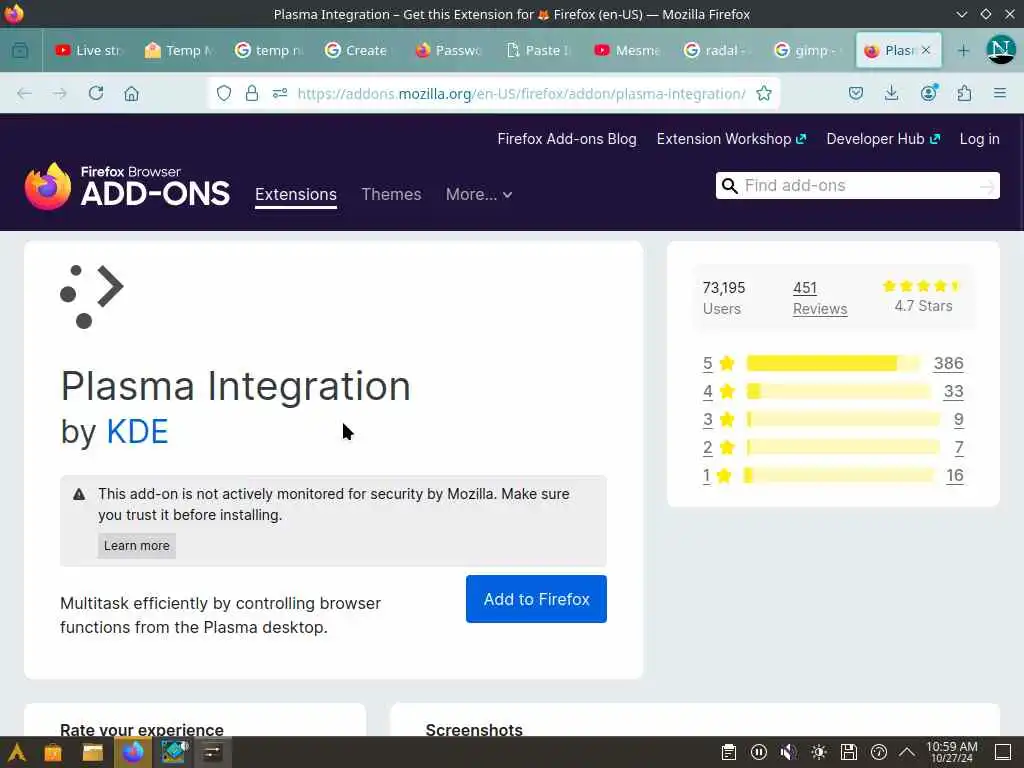Open the Downloads panel
Viewport: 1024px width, 768px height.
(x=891, y=93)
